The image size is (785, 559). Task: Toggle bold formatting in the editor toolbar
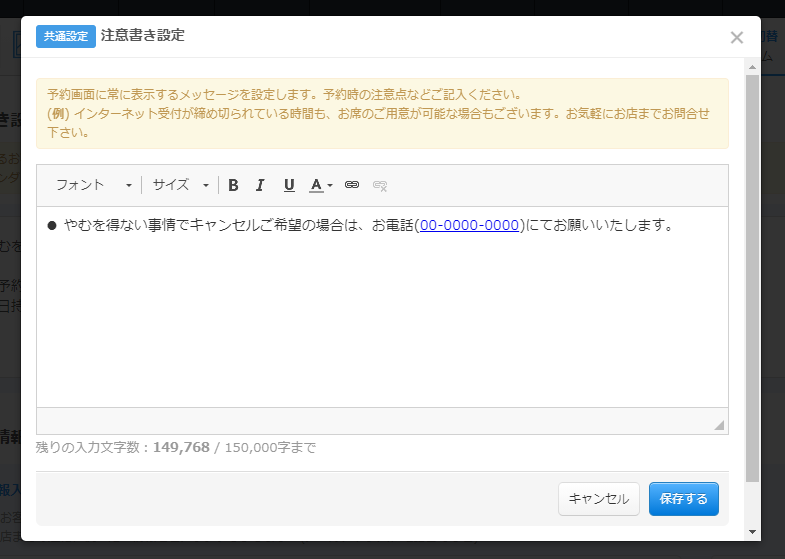pos(233,185)
